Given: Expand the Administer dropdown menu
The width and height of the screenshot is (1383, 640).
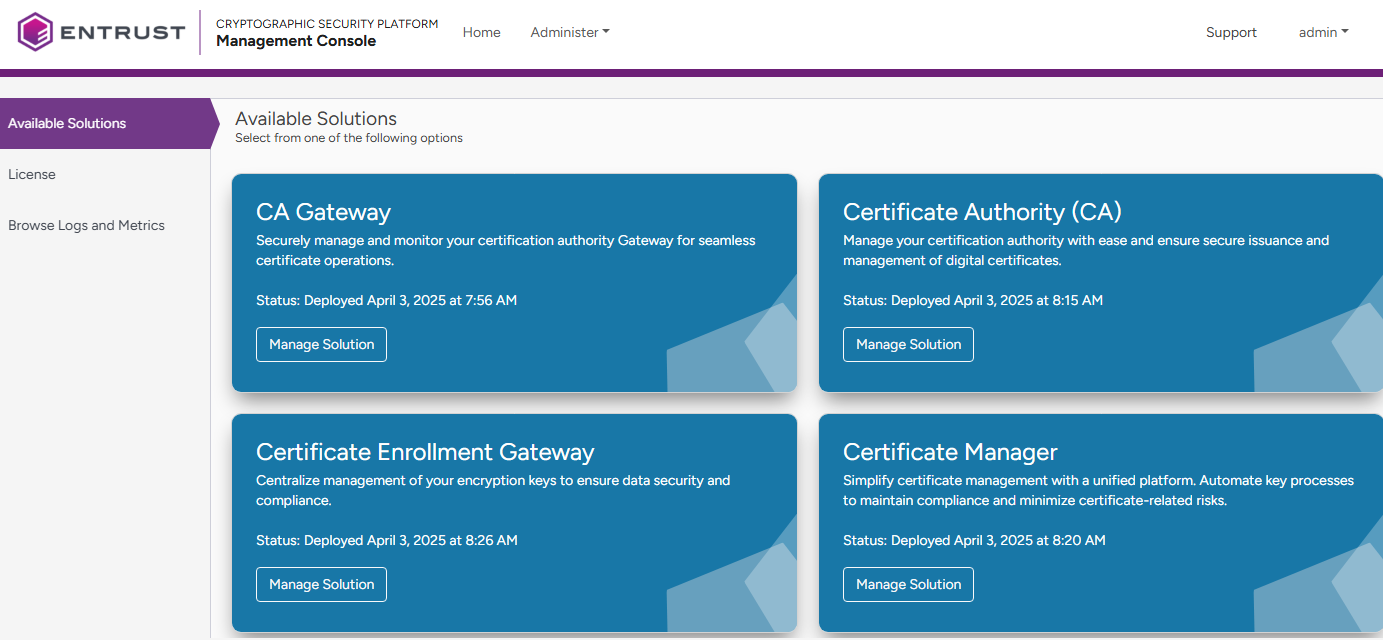Looking at the screenshot, I should pos(569,32).
